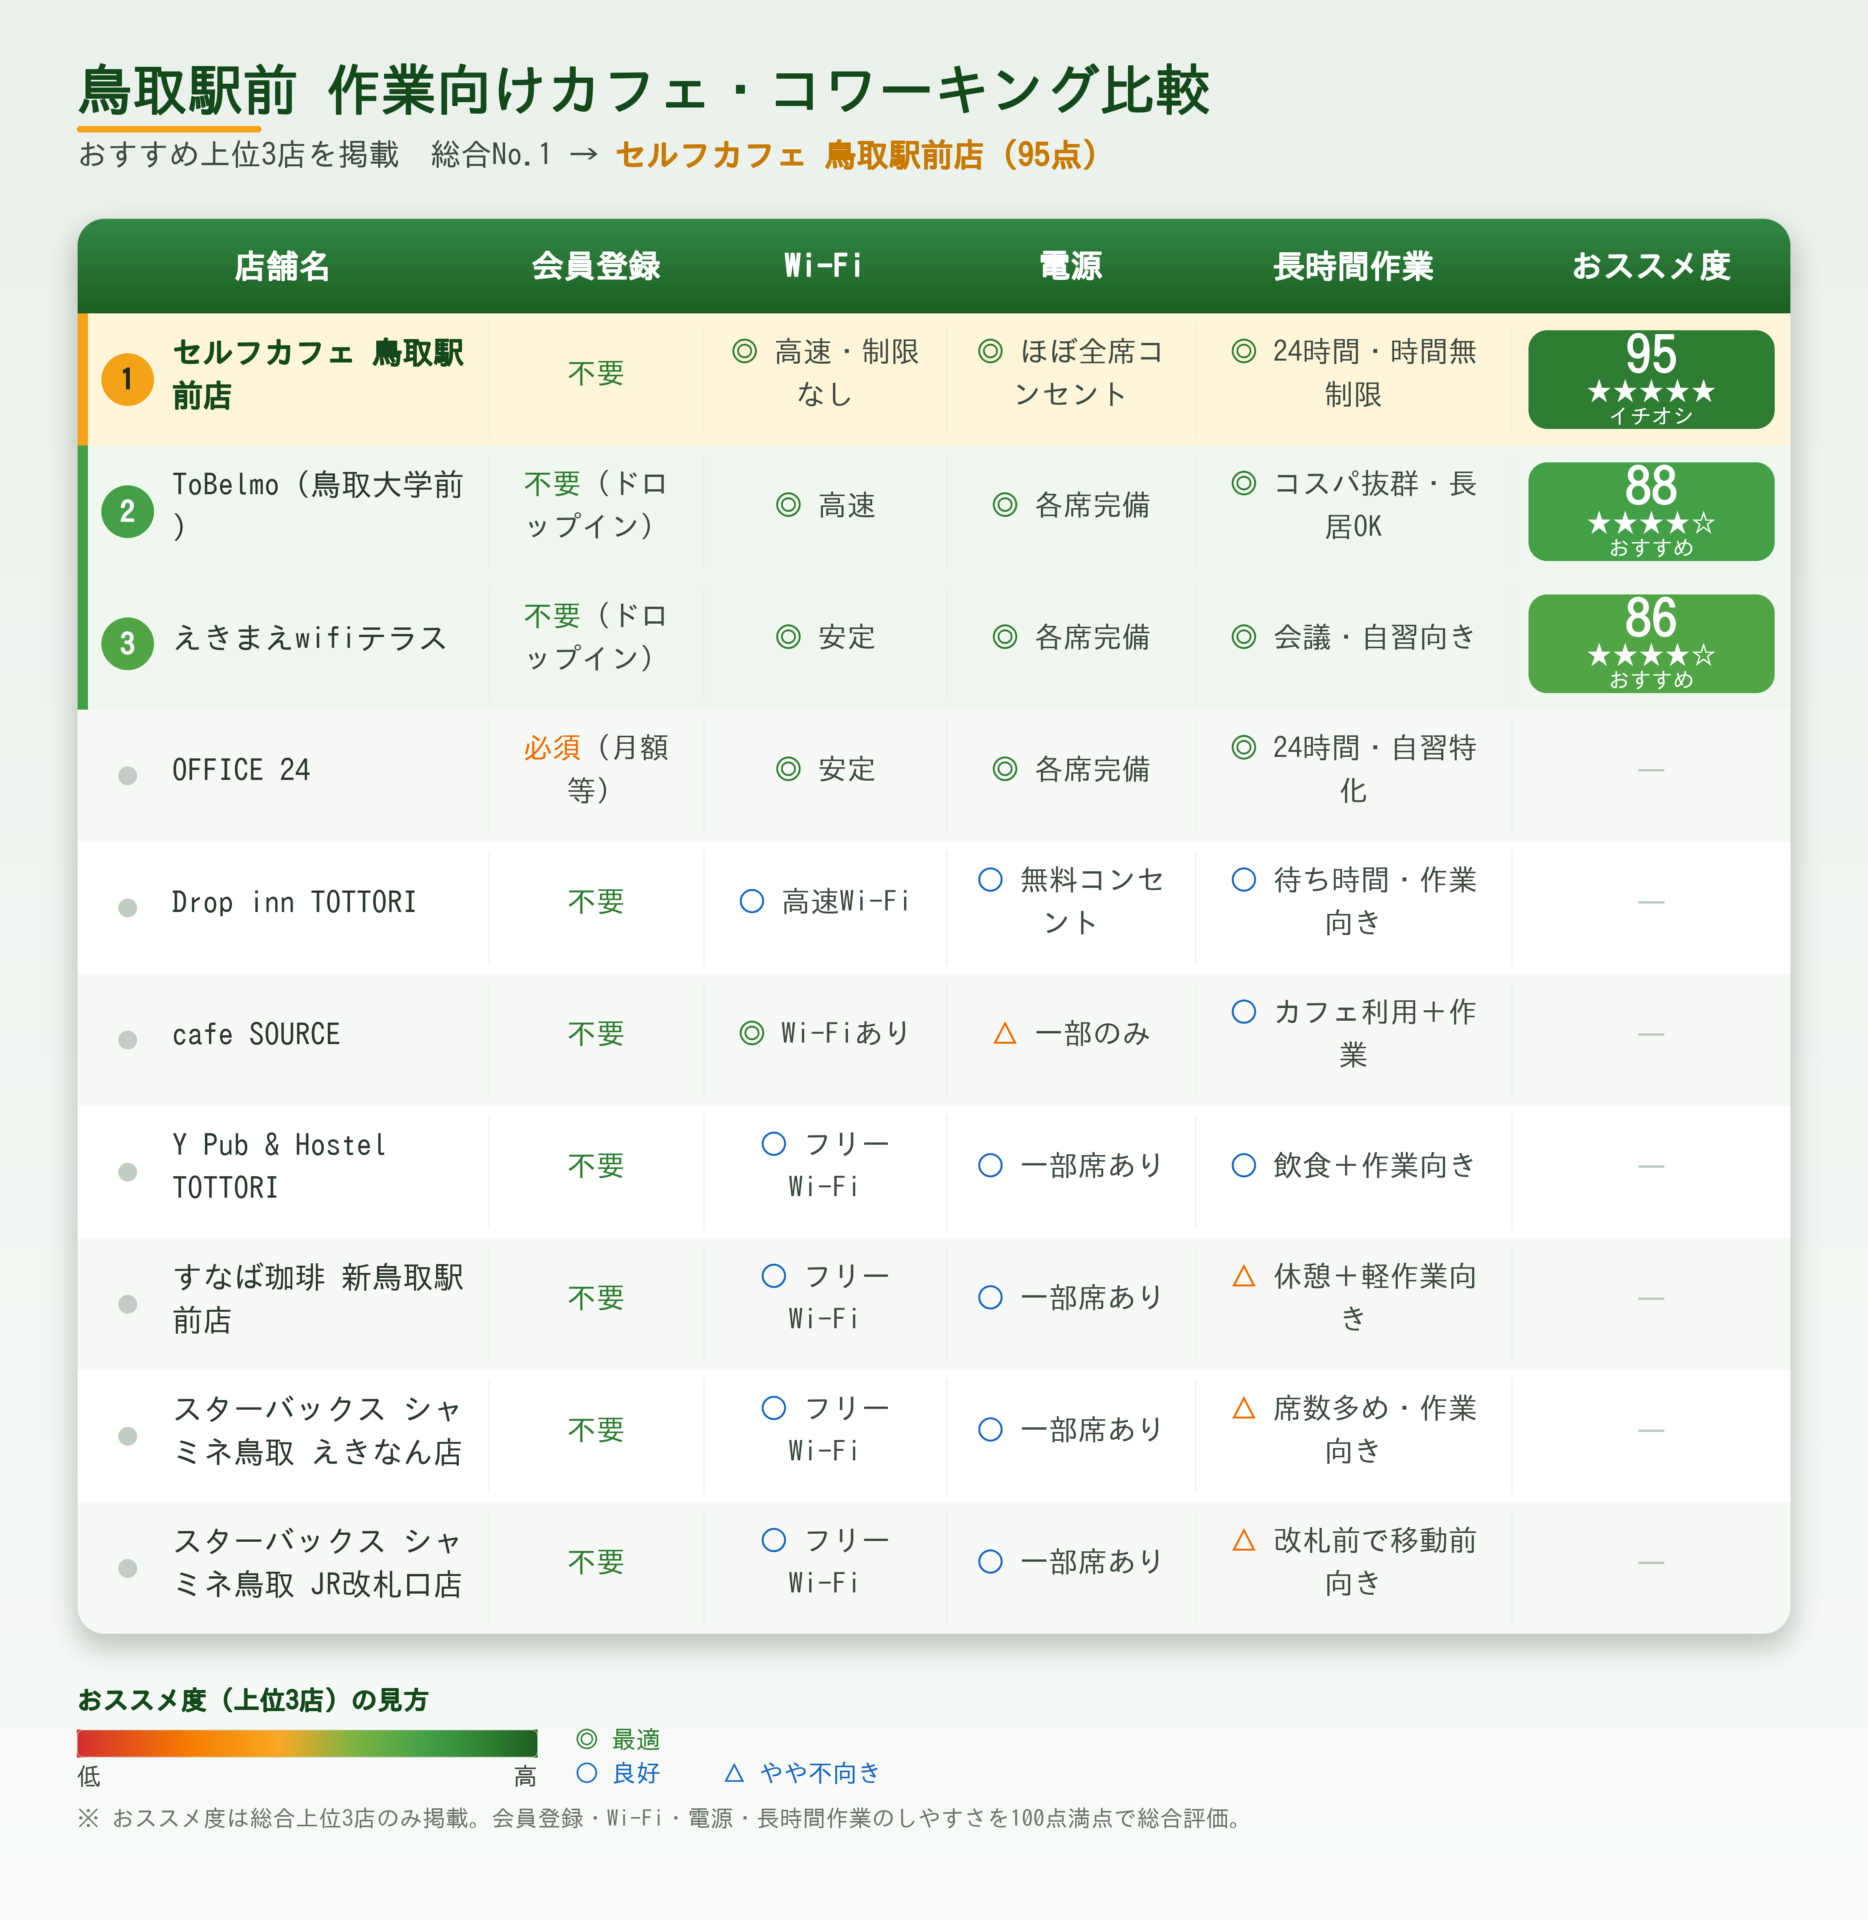
Task: Click 休憩＋軽作業向き cell
Action: (x=1353, y=1297)
